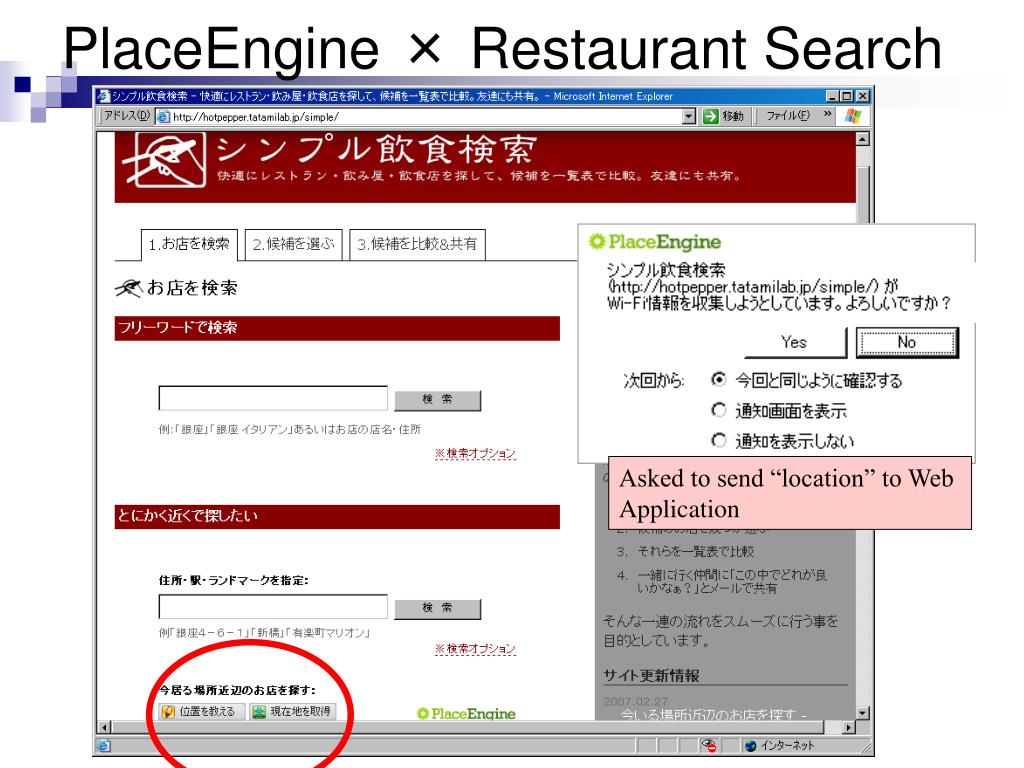1024x768 pixels.
Task: Focus the 住所・駅・ランドマーク input field
Action: [x=273, y=607]
